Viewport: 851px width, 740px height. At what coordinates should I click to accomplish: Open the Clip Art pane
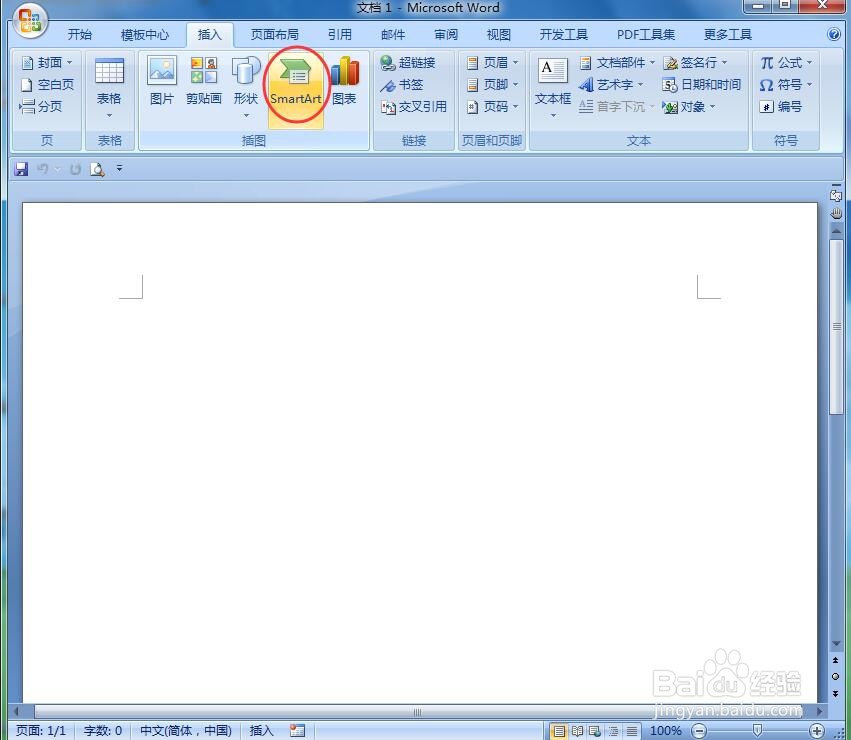[204, 80]
